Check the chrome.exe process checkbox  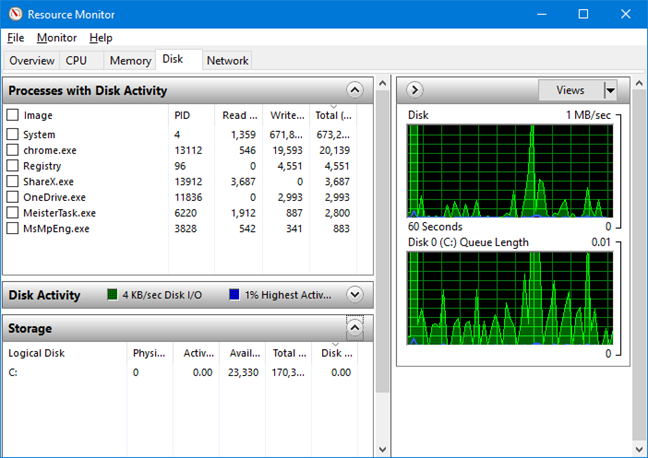pyautogui.click(x=12, y=150)
